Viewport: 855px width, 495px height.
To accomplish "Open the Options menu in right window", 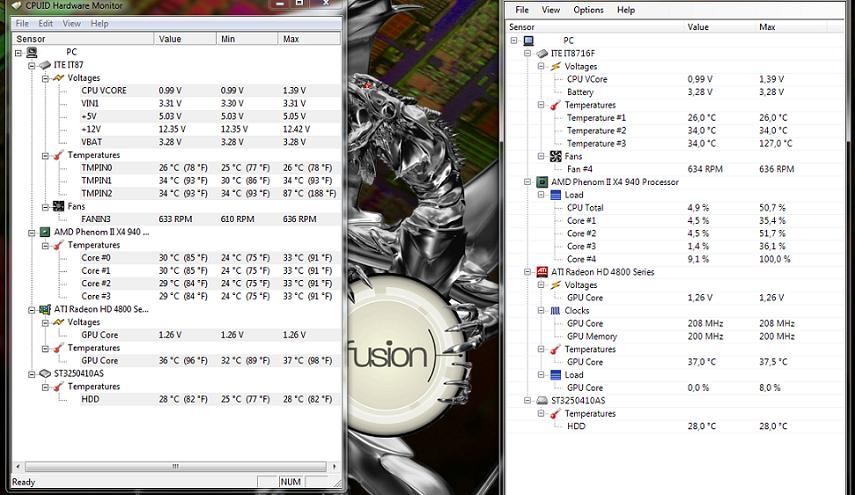I will (x=588, y=10).
